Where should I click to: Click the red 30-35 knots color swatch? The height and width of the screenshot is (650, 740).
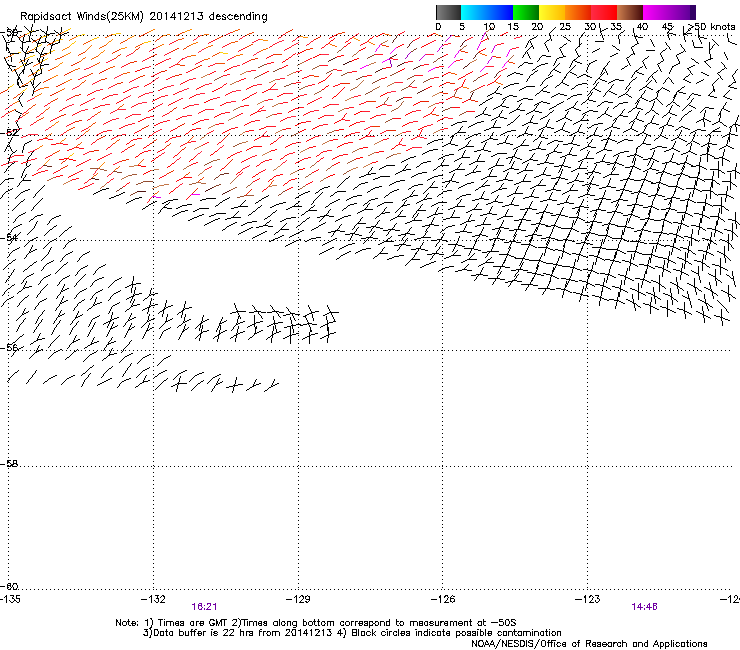coord(604,12)
